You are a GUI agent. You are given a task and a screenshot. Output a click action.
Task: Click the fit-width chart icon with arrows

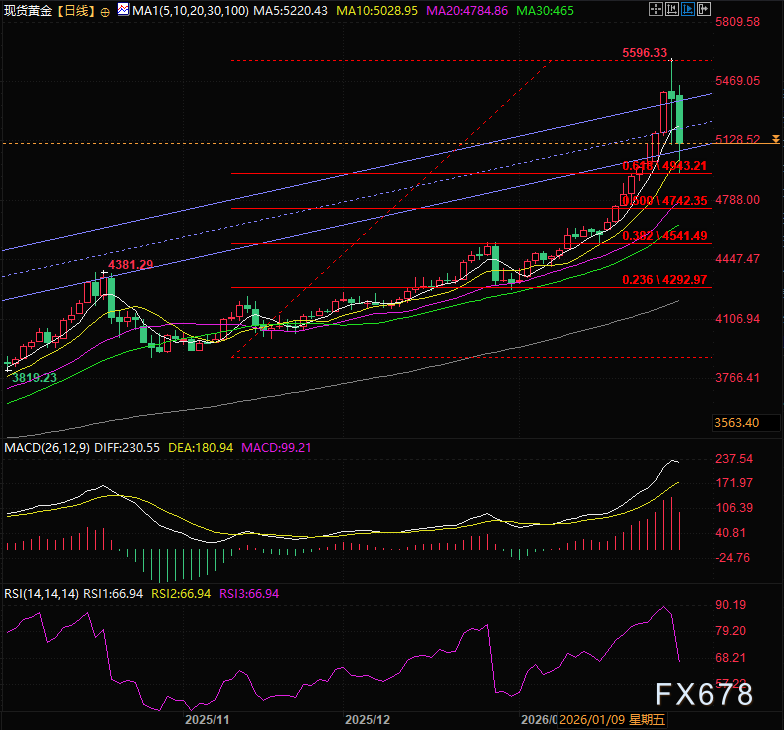[672, 9]
